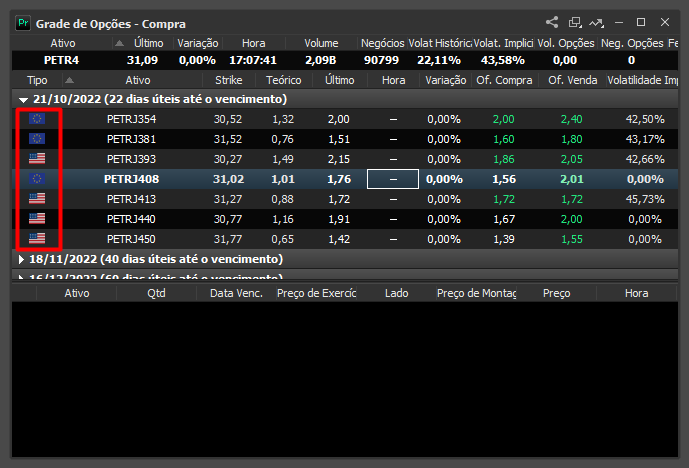
Task: Click the American flag icon for PETRJ393
Action: (37, 159)
